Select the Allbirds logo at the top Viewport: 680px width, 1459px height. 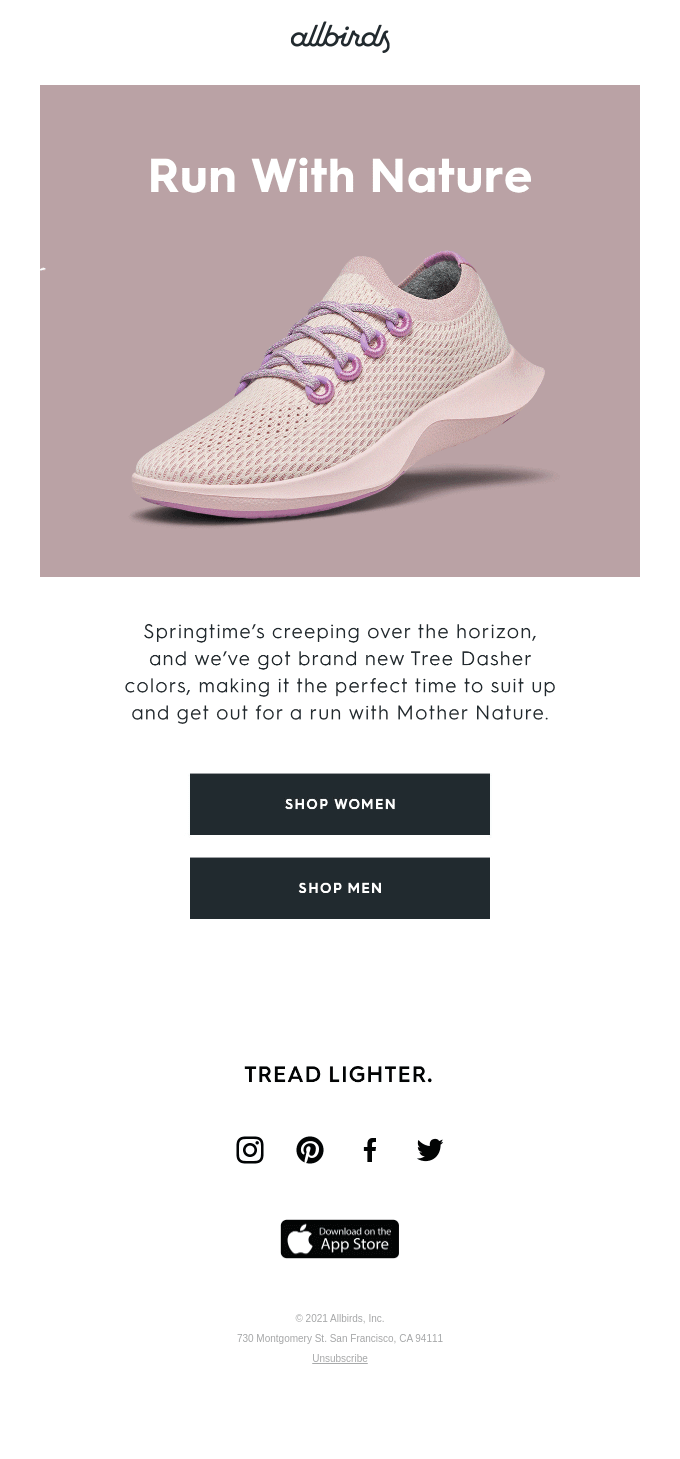[x=339, y=38]
